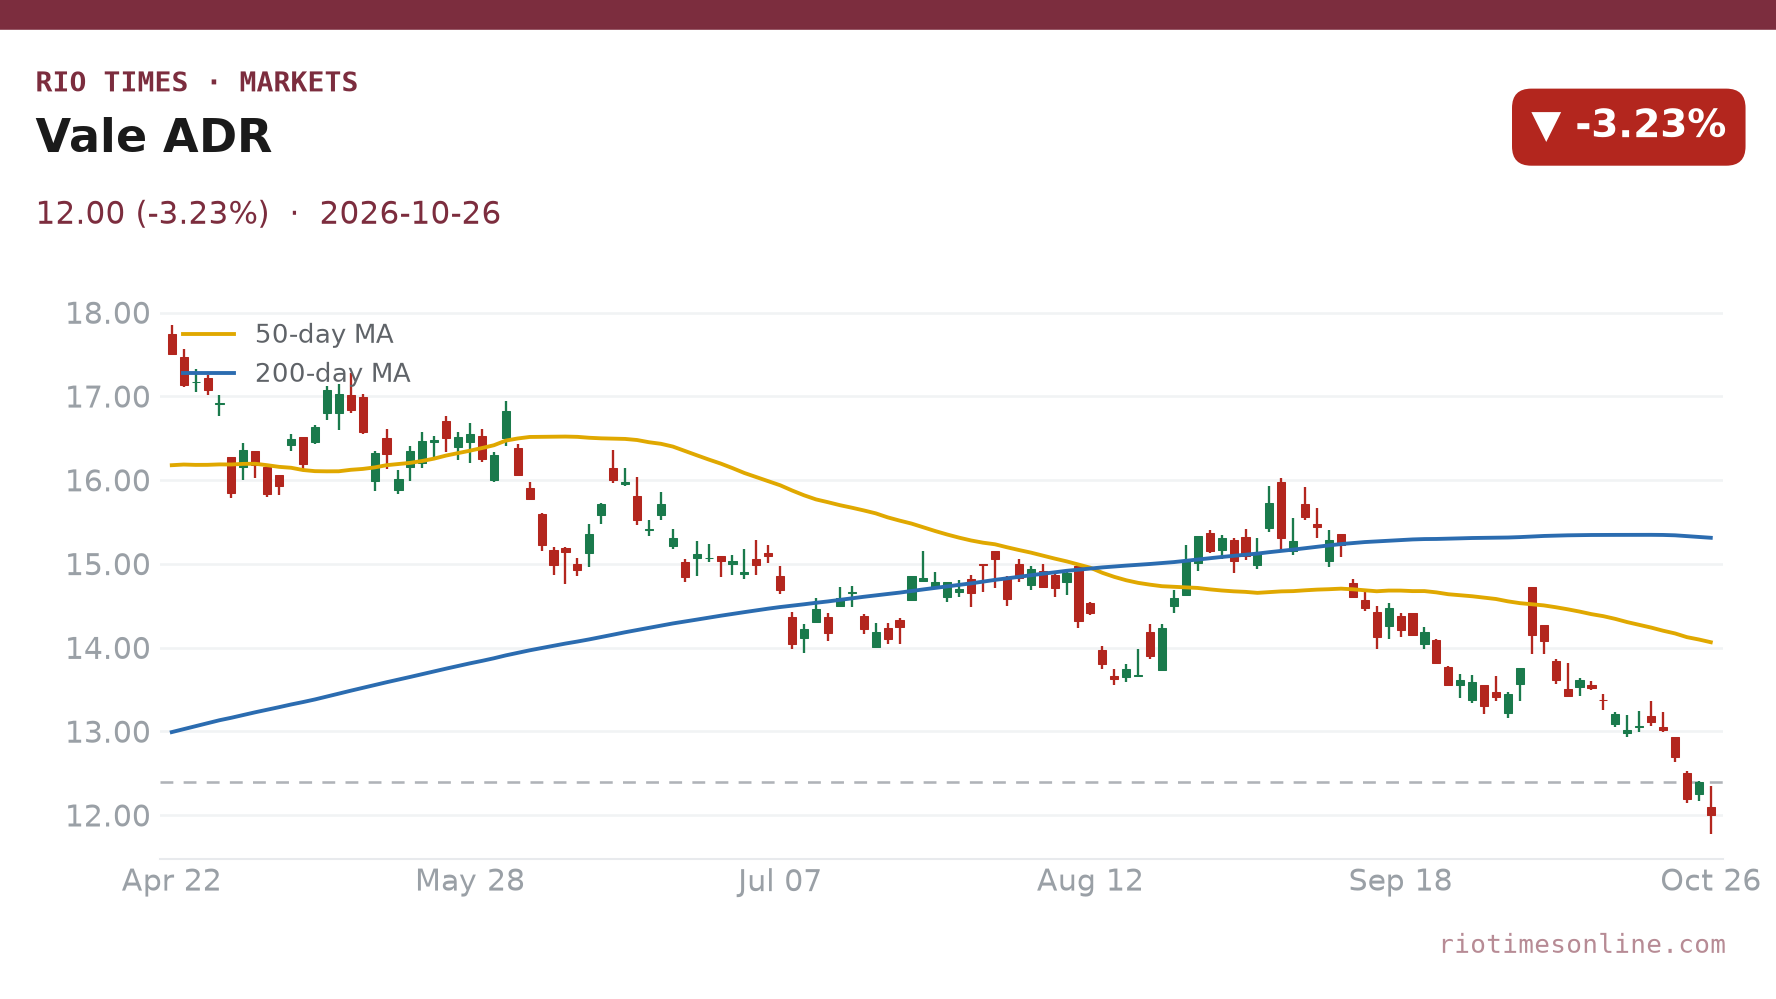Viewport: 1776px width, 999px height.
Task: Click the 'Vale ADR' chart title
Action: click(x=154, y=137)
